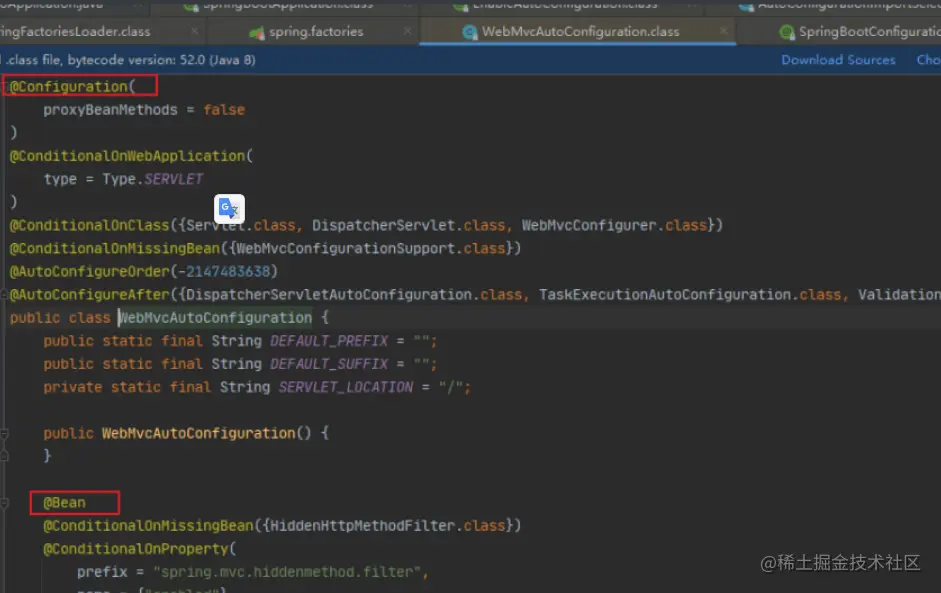This screenshot has height=593, width=941.
Task: Click DispatcherServletAutoConfiguration.class reference
Action: (x=354, y=295)
